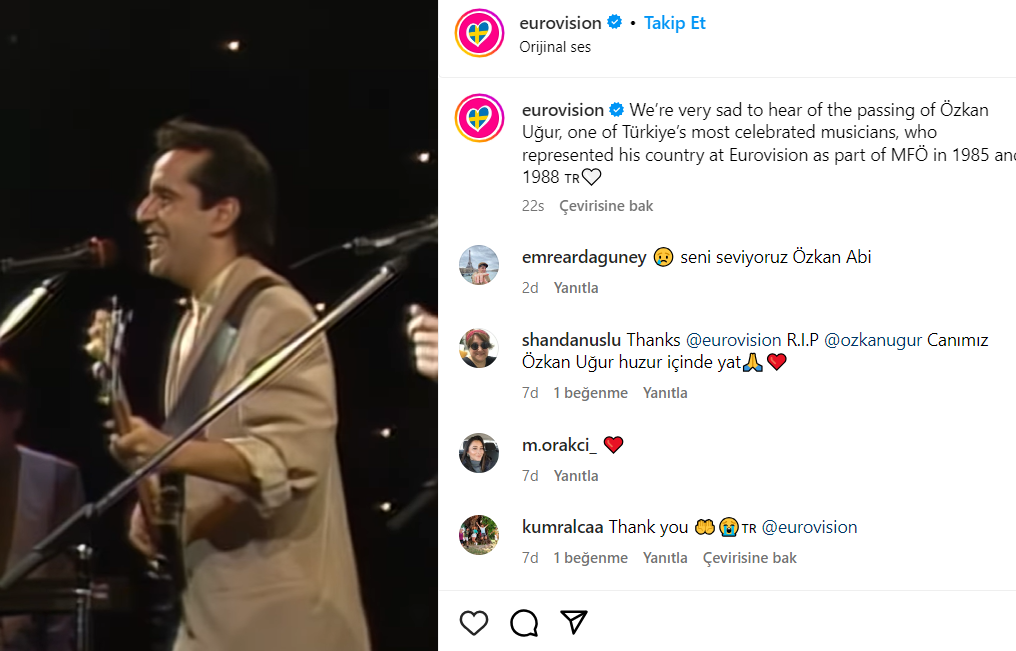
Task: Like the post using the heart icon
Action: pyautogui.click(x=473, y=622)
